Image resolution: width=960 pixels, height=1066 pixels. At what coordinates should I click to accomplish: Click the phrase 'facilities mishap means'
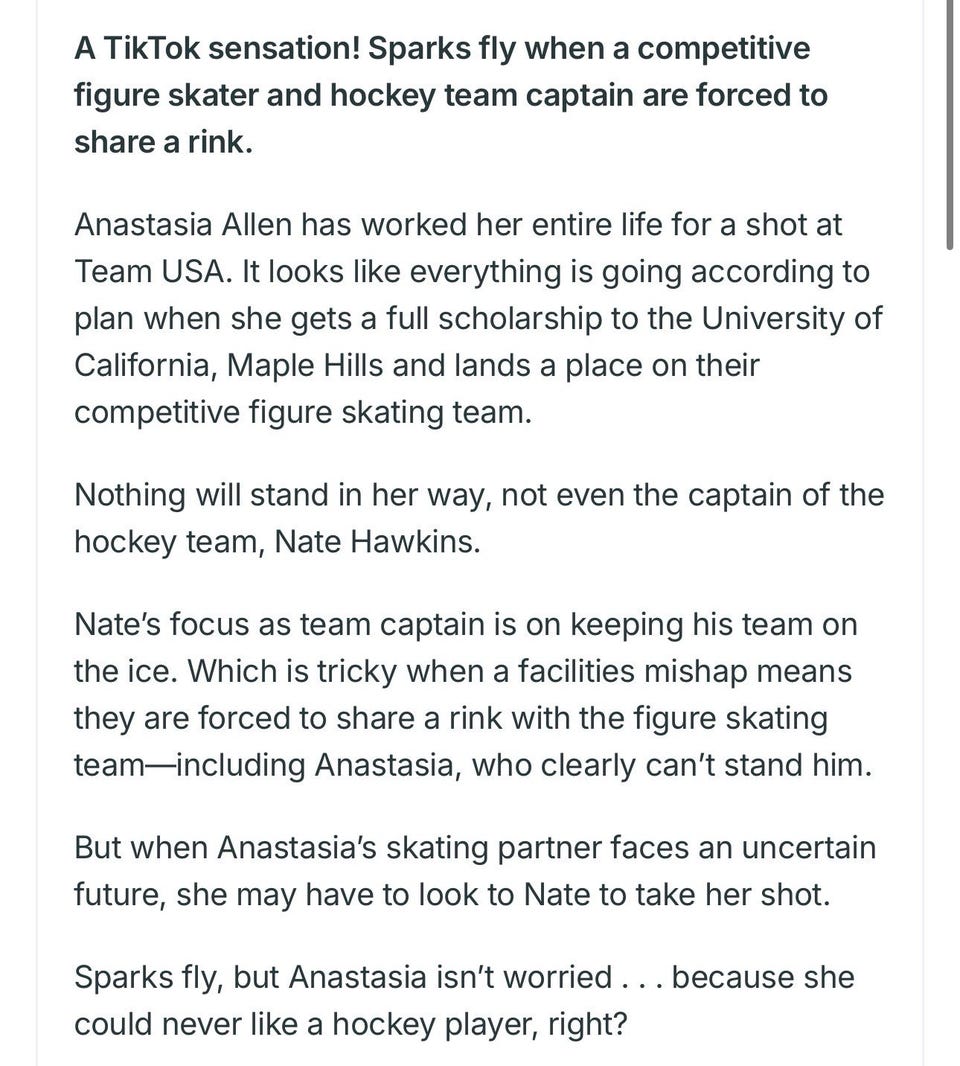685,672
